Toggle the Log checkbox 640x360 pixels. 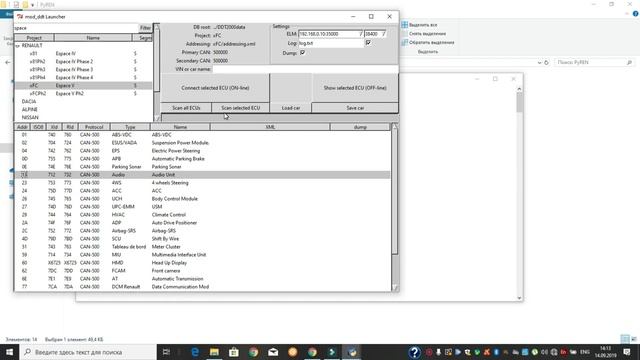click(368, 42)
